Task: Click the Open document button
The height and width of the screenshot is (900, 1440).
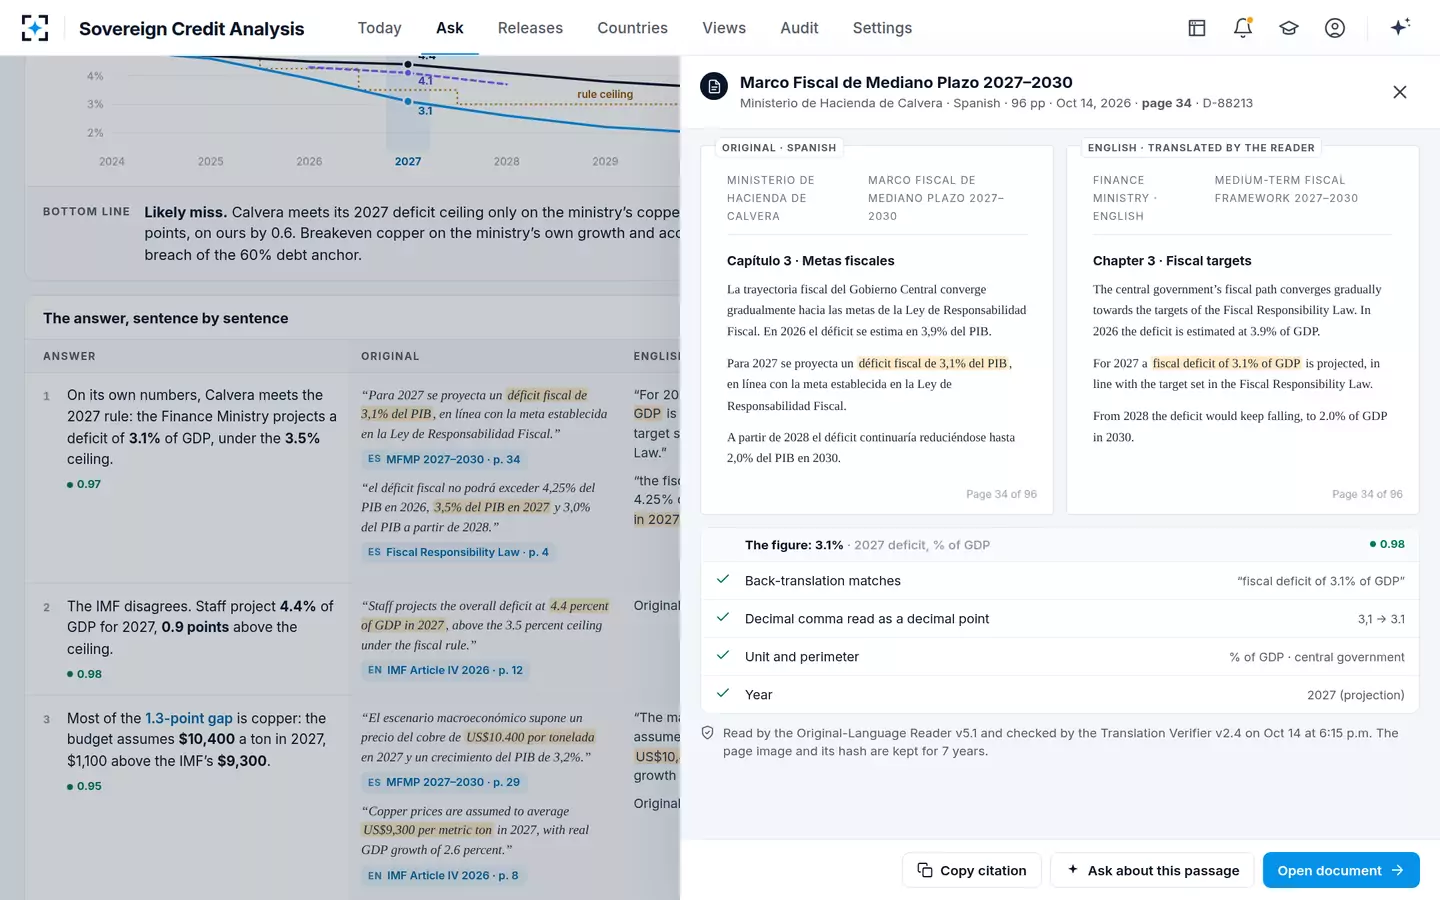Action: click(1341, 870)
